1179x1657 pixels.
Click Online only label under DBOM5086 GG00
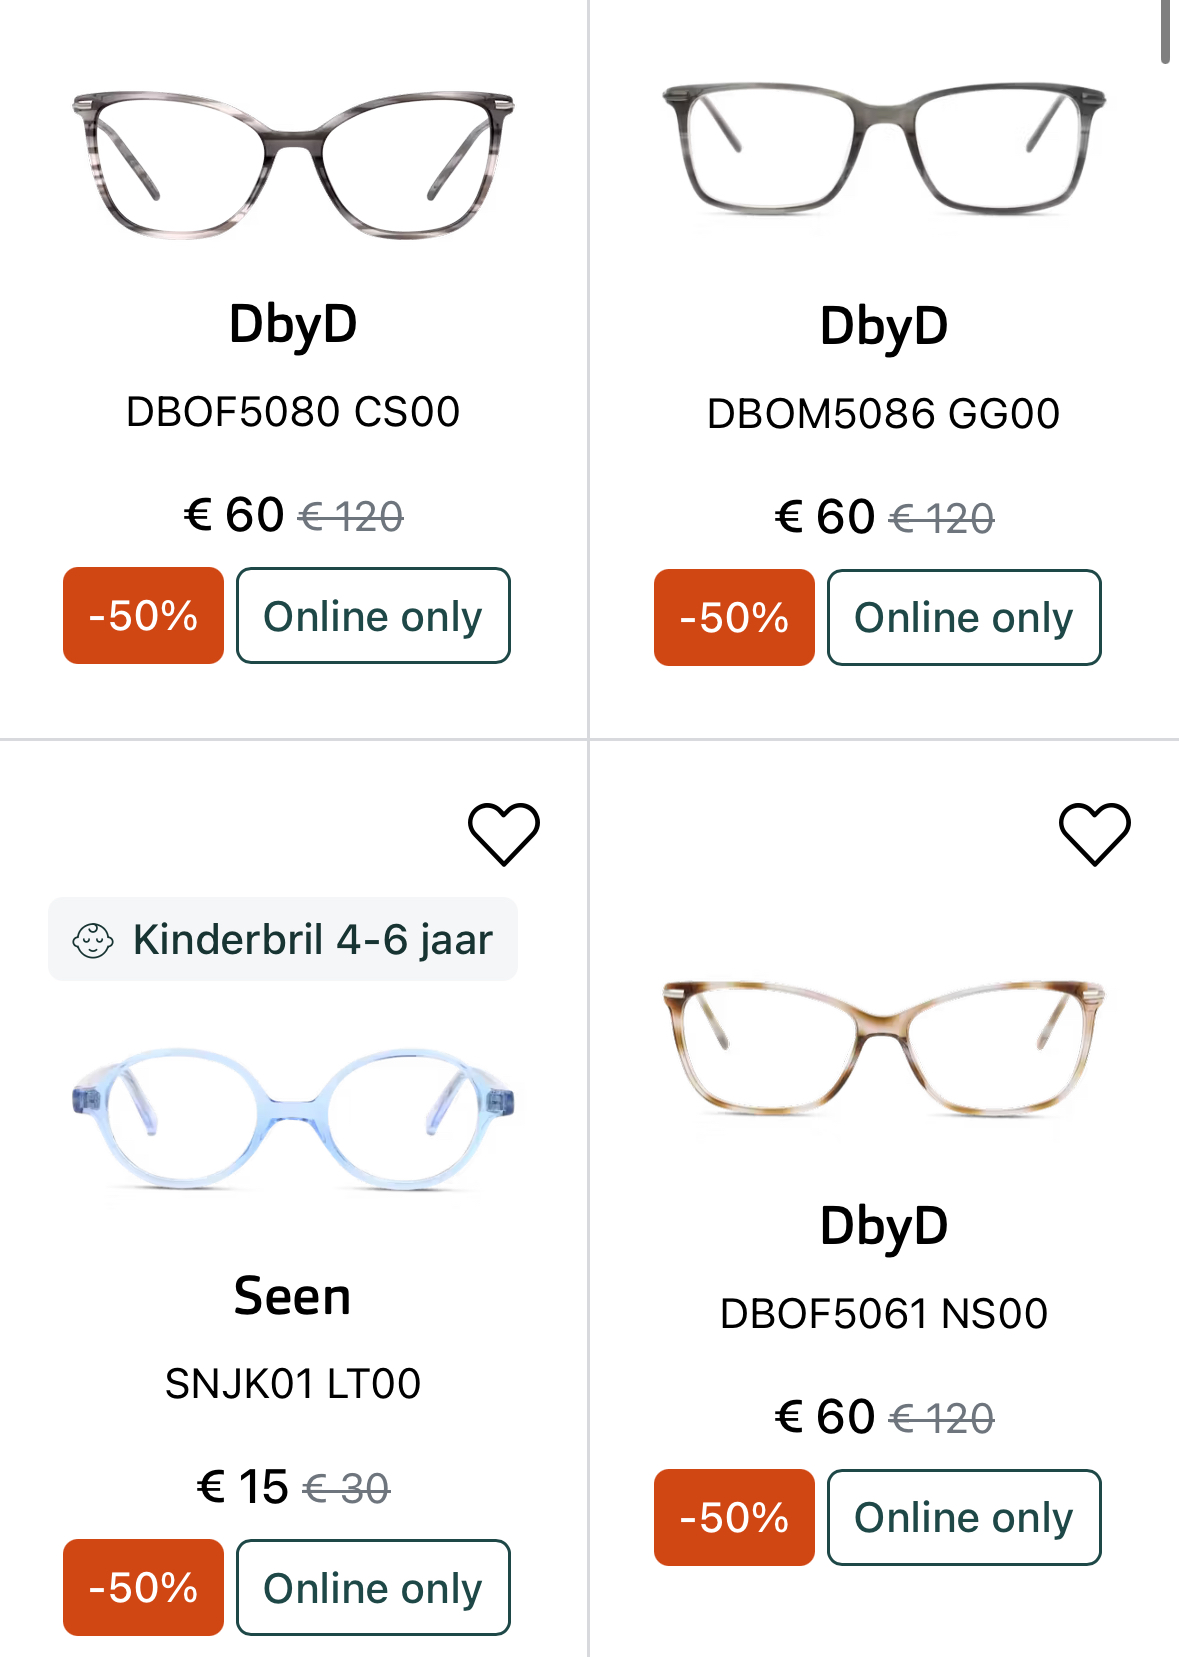pyautogui.click(x=964, y=618)
